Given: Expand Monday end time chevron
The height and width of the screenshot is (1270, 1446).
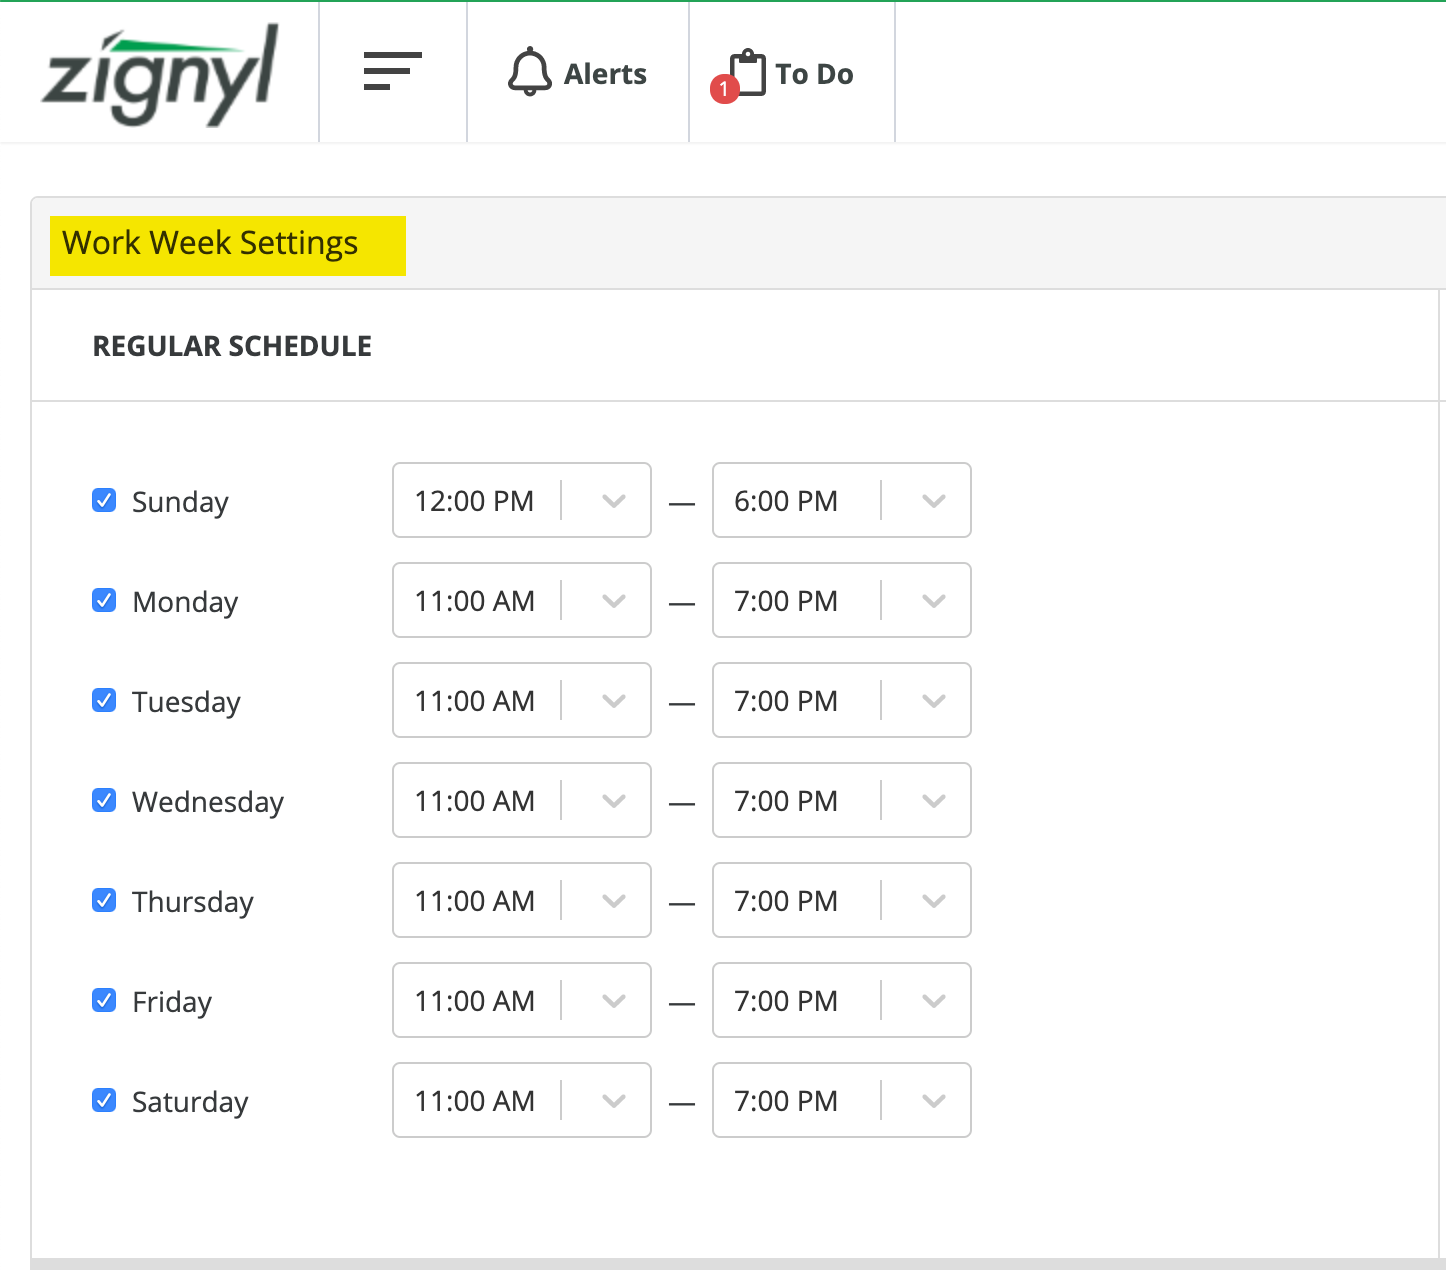Looking at the screenshot, I should point(933,601).
